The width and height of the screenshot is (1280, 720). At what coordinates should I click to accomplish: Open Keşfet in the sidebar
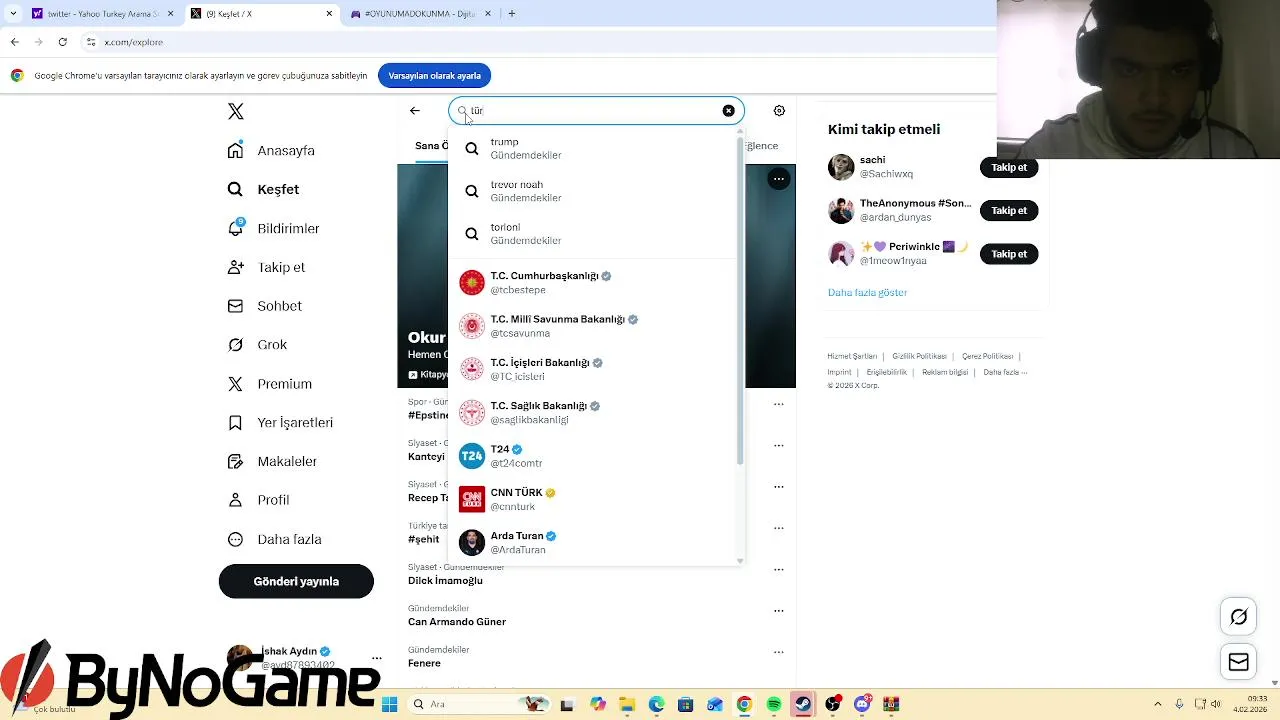264,190
